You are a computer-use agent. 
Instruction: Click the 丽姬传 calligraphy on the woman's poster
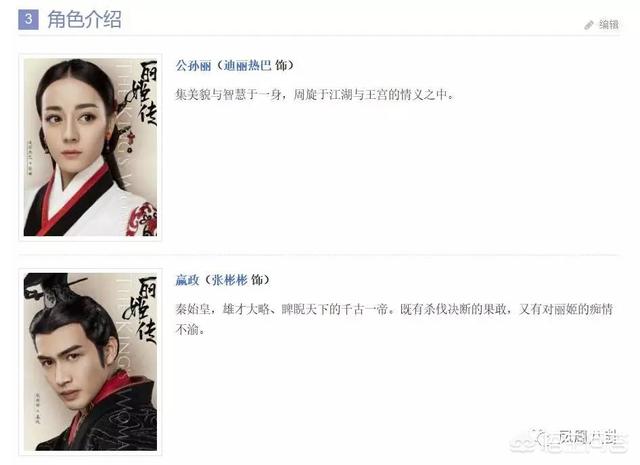[142, 92]
